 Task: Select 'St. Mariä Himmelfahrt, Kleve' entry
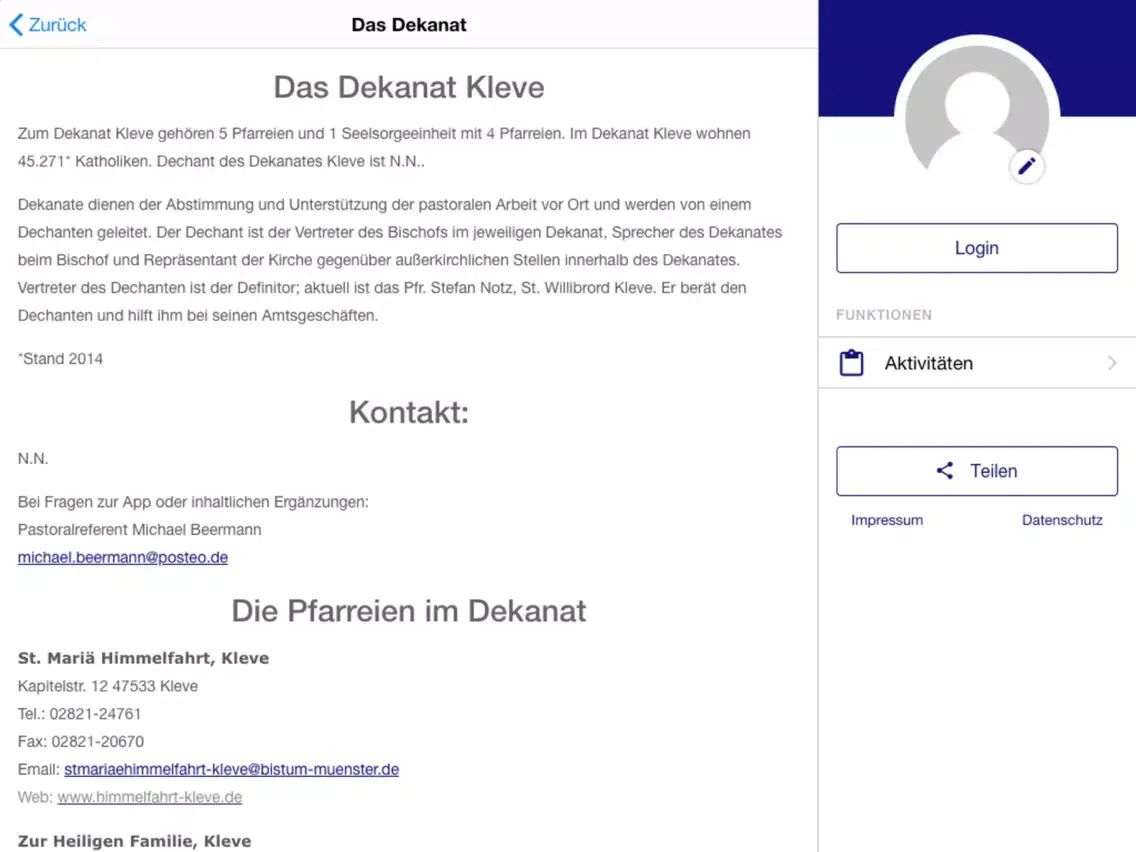(143, 658)
